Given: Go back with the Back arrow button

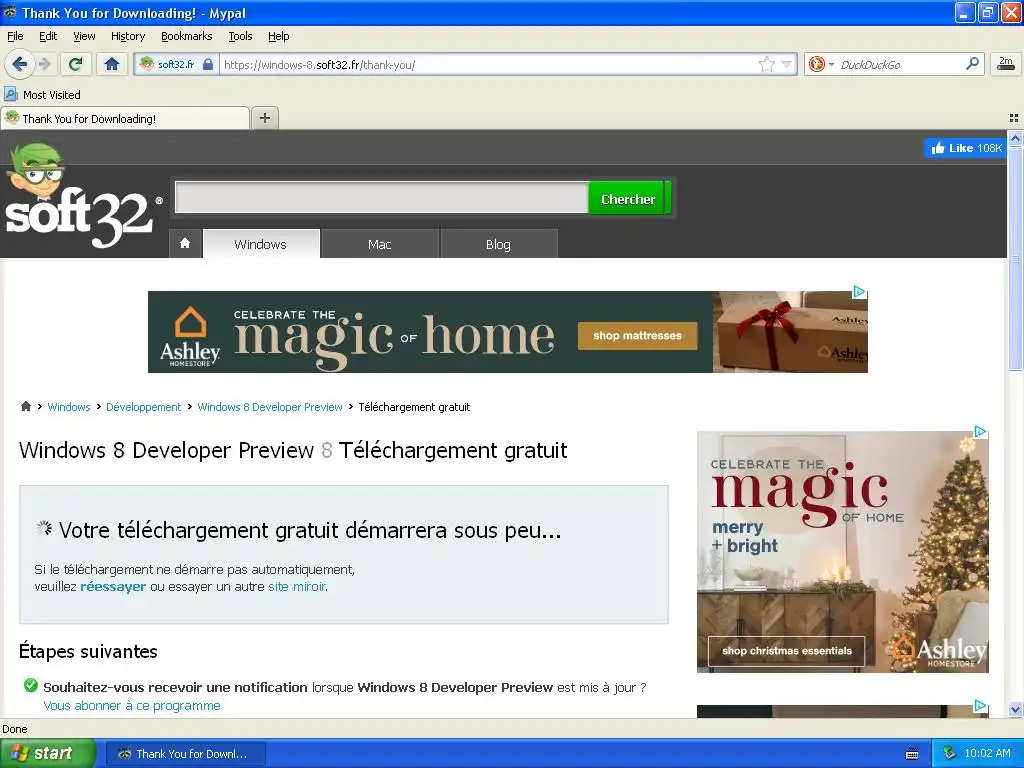Looking at the screenshot, I should (x=19, y=64).
